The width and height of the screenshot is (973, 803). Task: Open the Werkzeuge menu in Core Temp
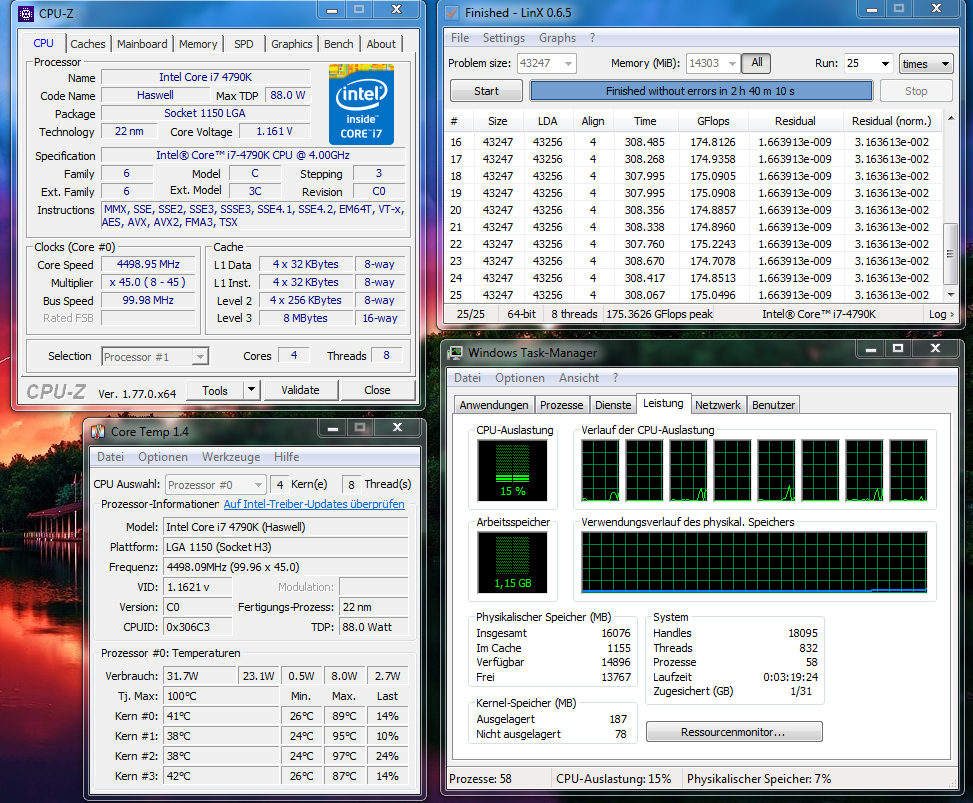(x=231, y=457)
